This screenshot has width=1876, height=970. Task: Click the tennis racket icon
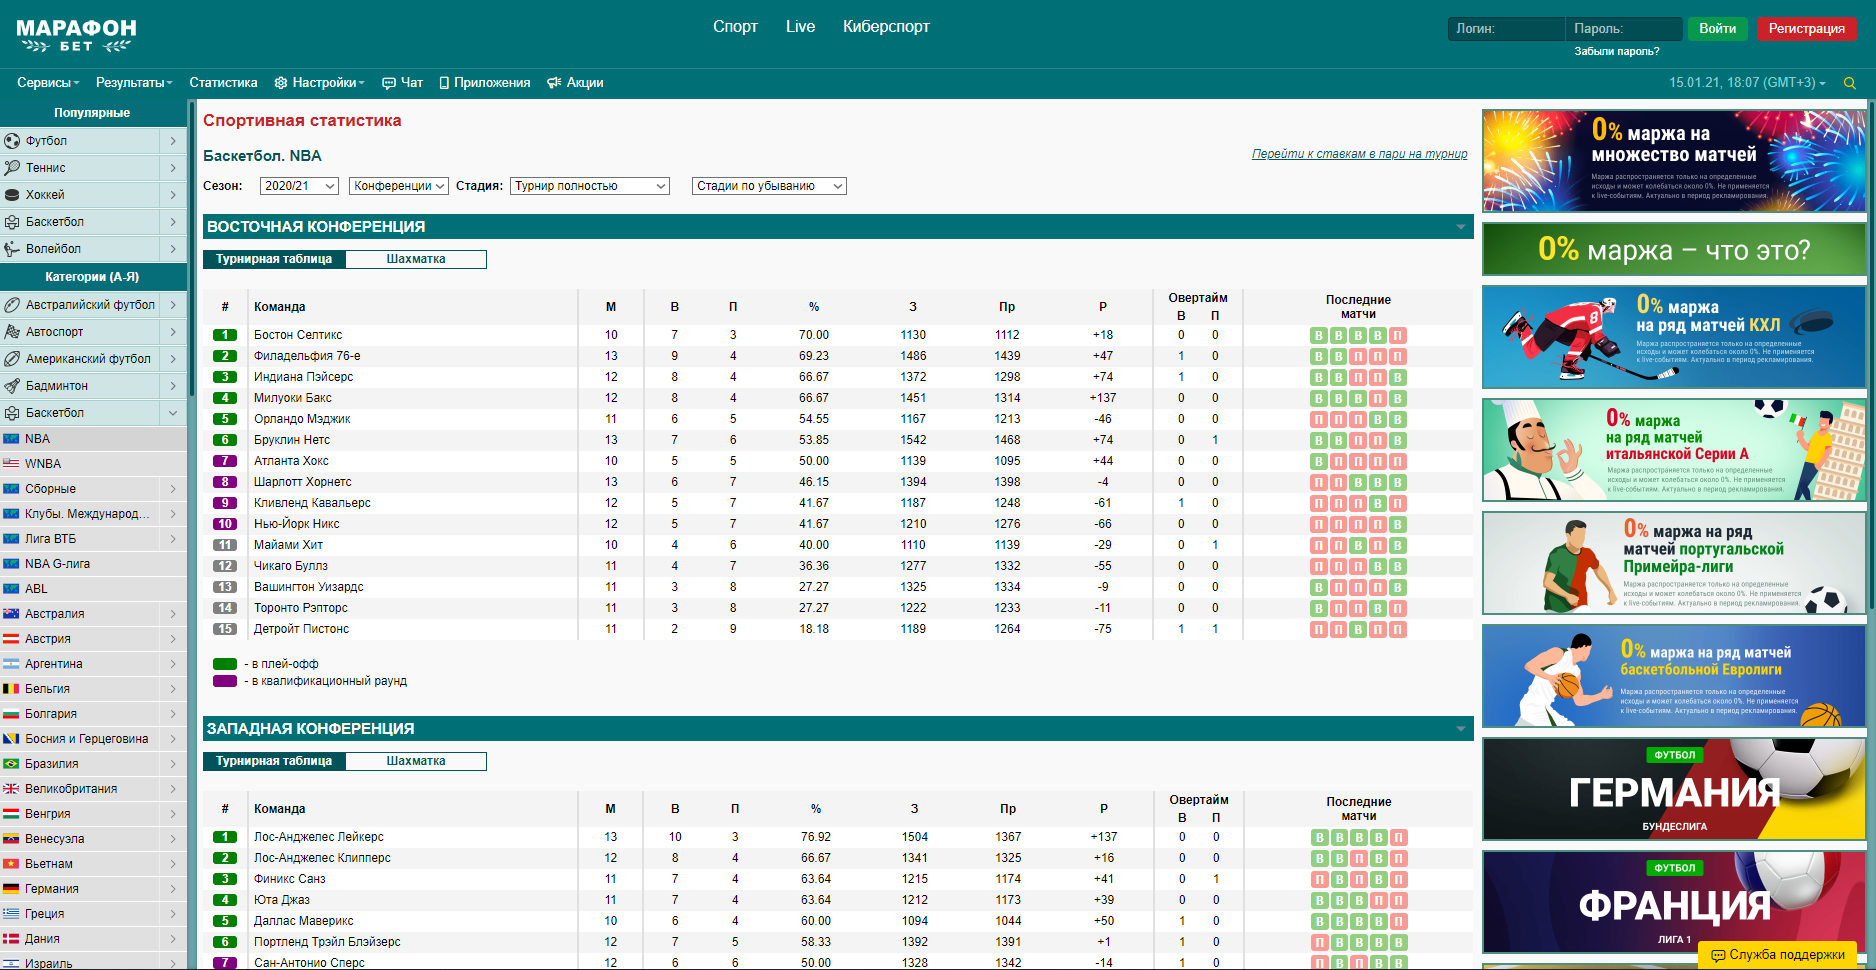[x=12, y=168]
